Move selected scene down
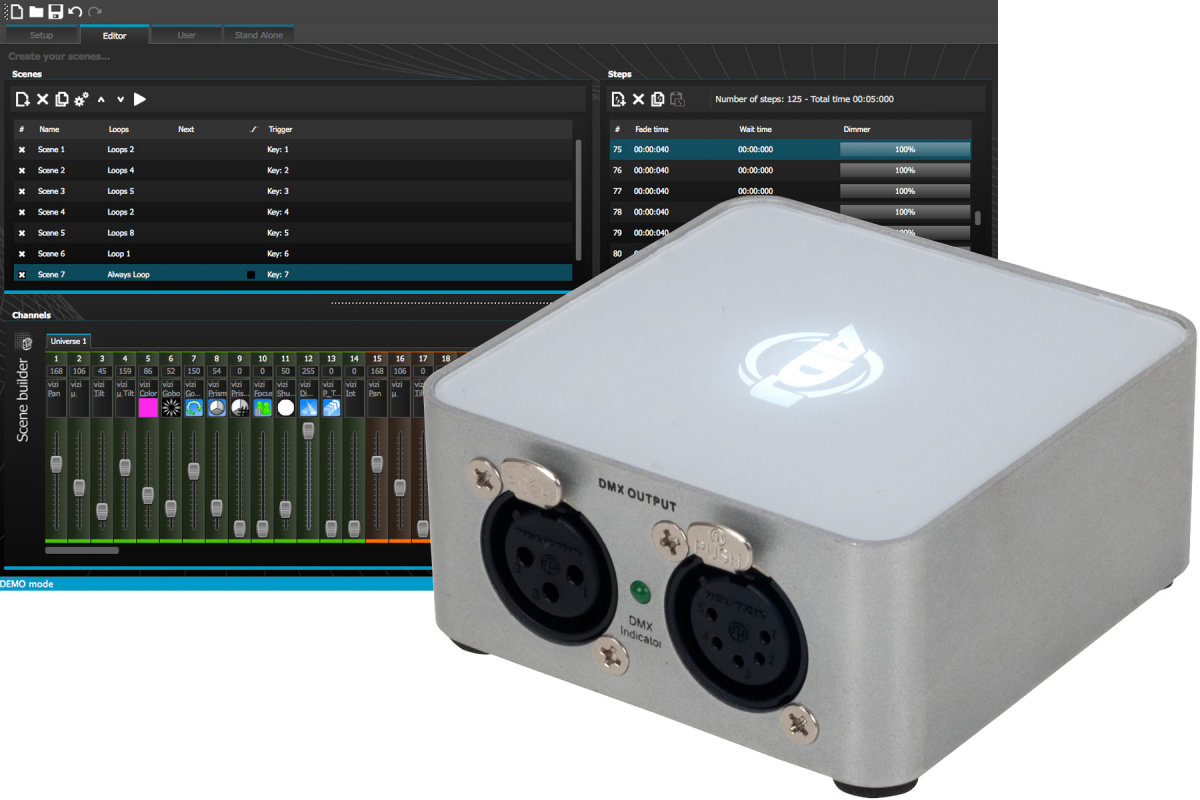This screenshot has width=1200, height=800. point(120,99)
